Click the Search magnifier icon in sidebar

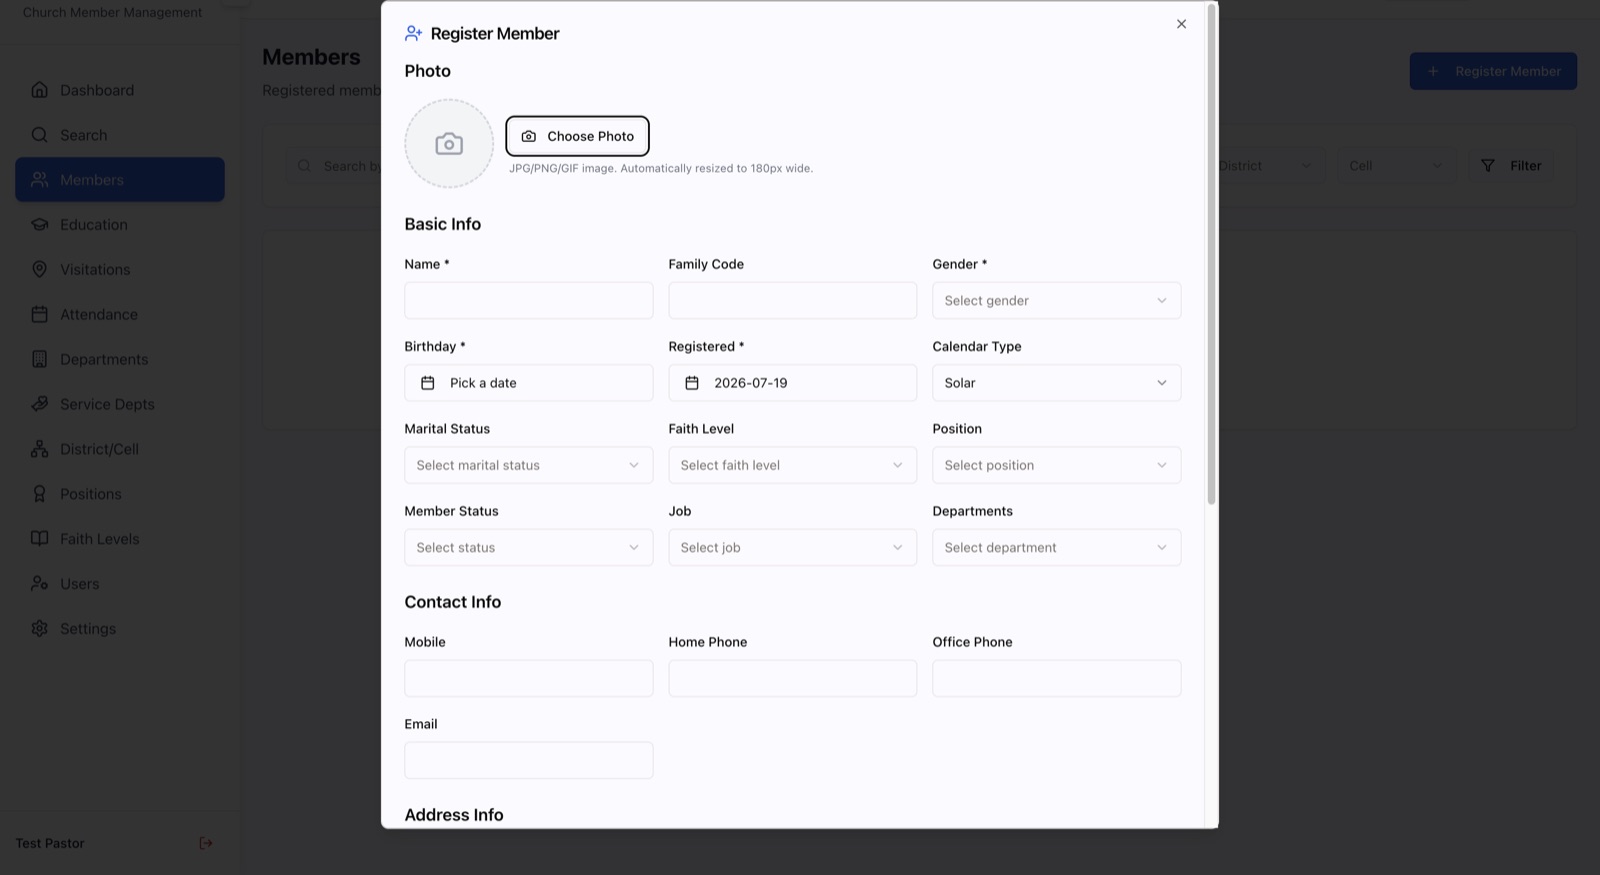click(39, 135)
